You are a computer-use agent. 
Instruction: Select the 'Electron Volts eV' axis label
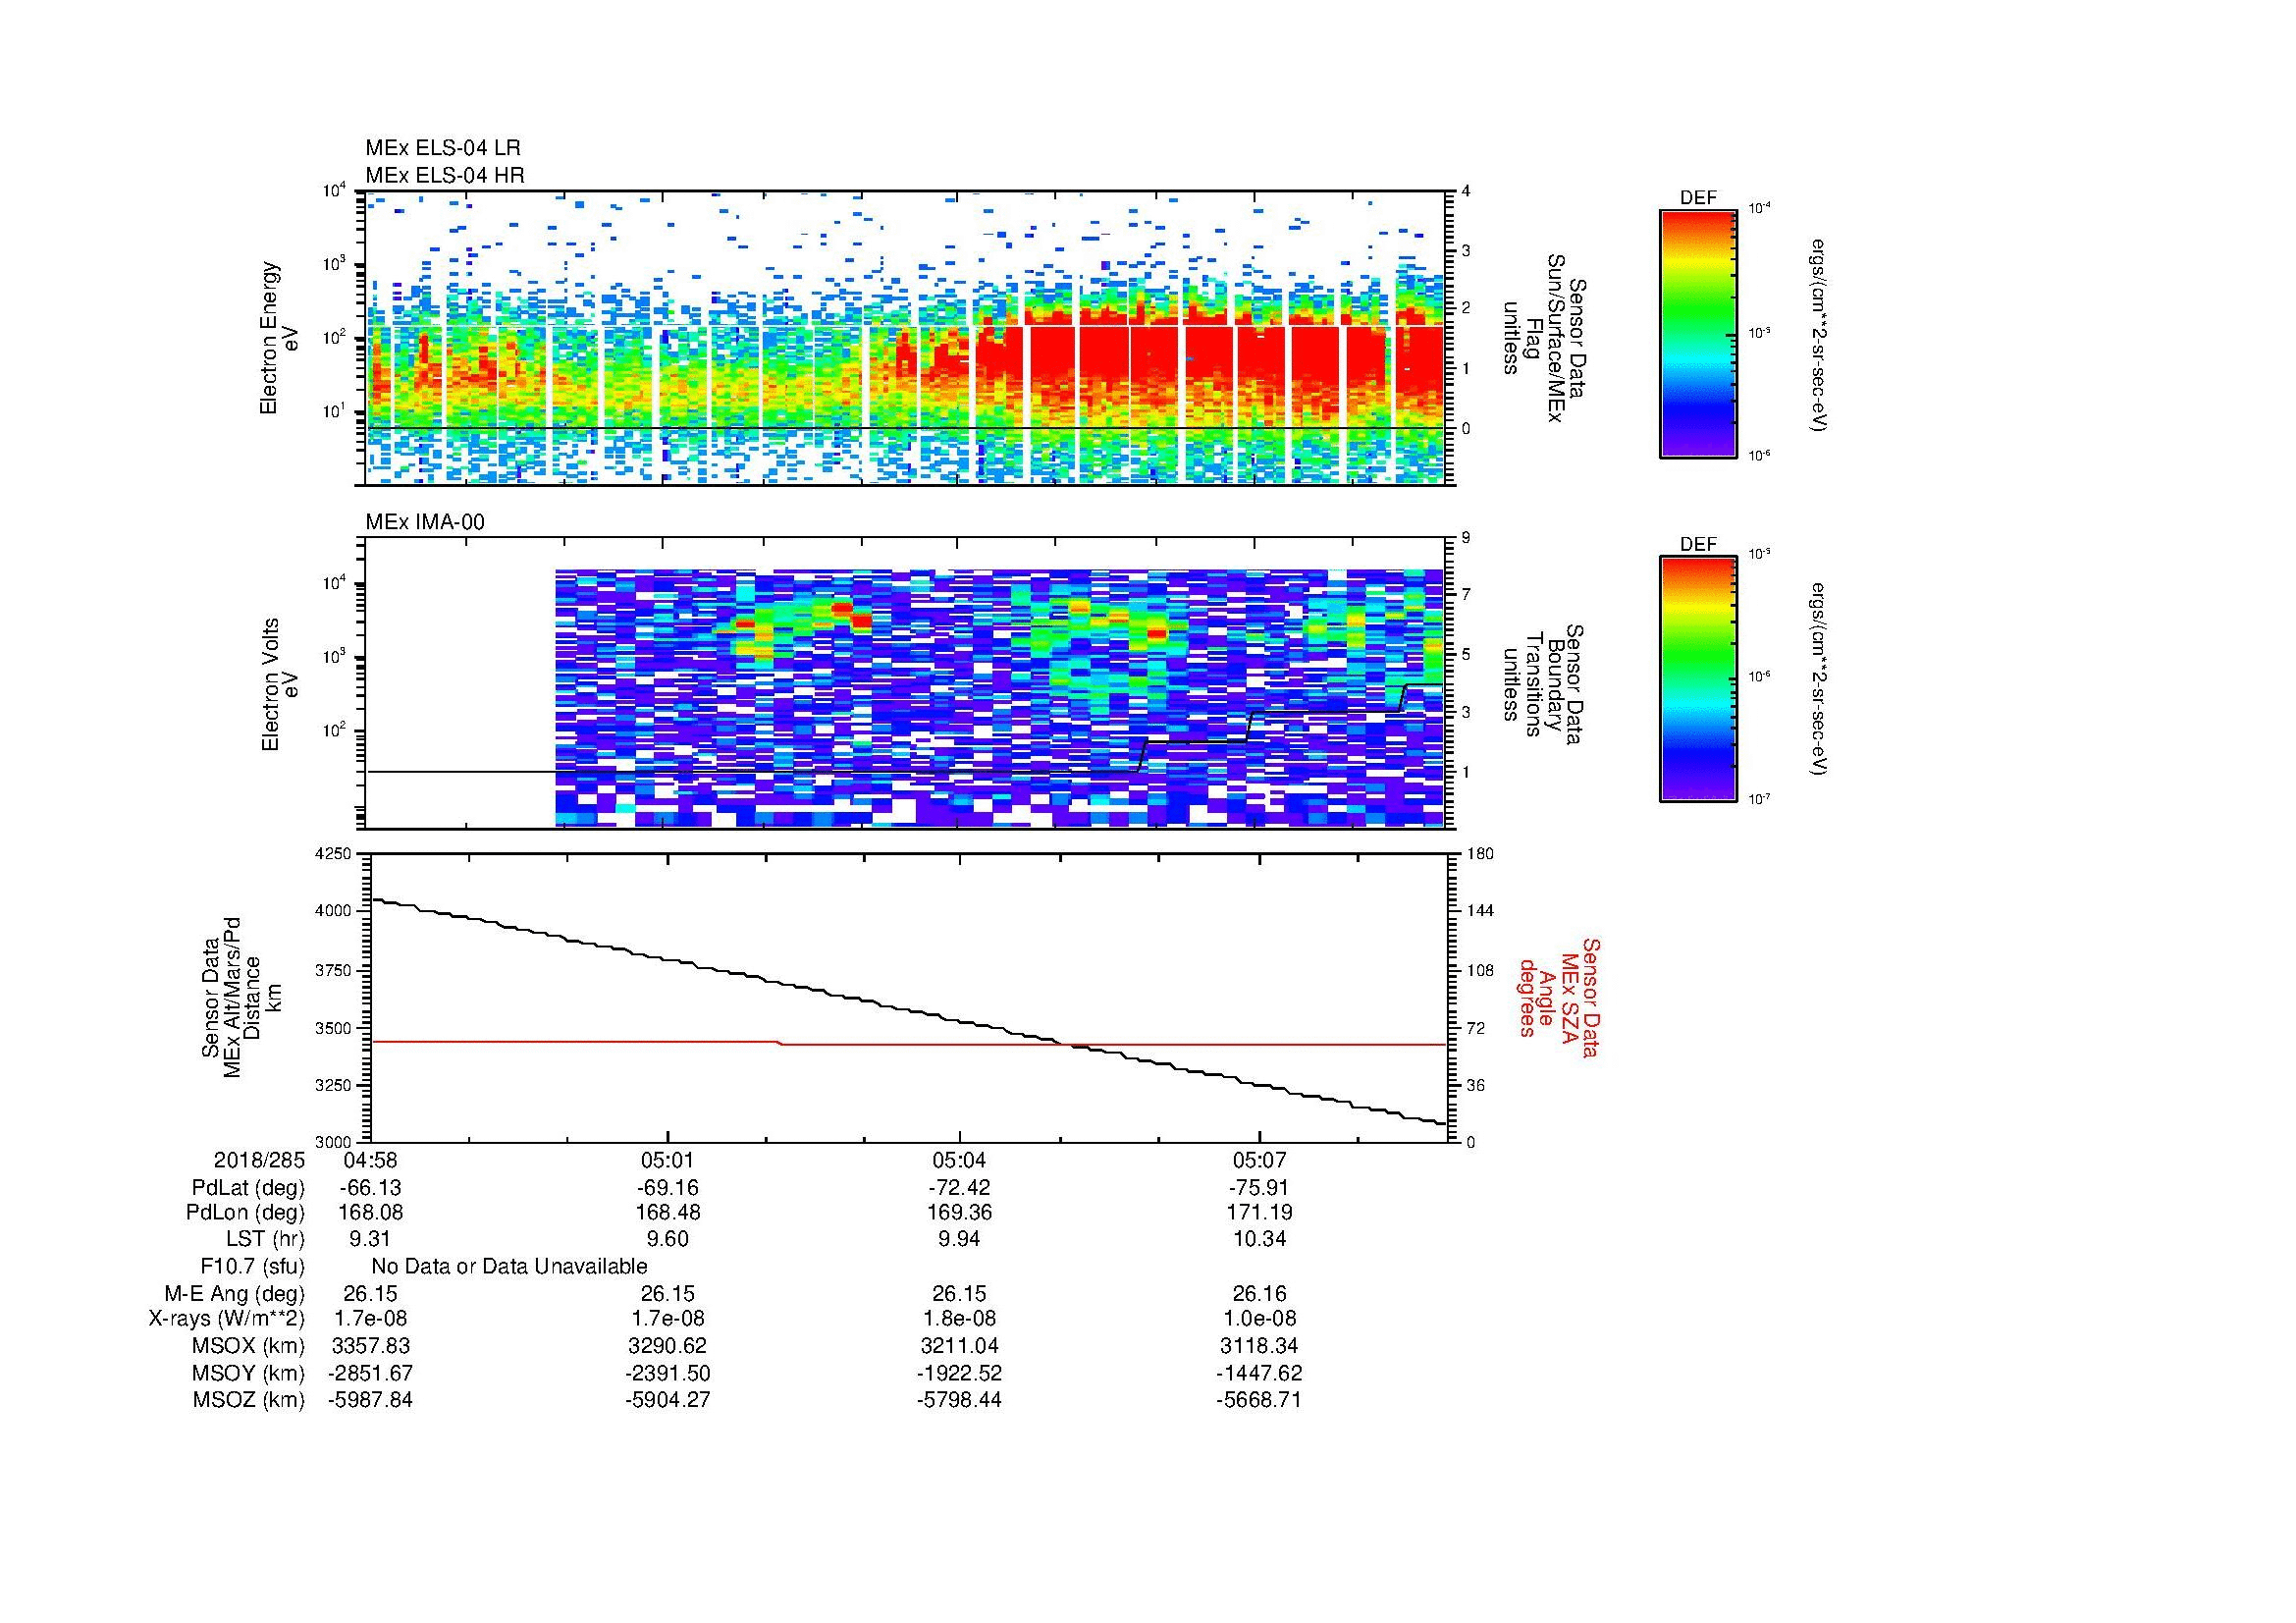coord(279,684)
